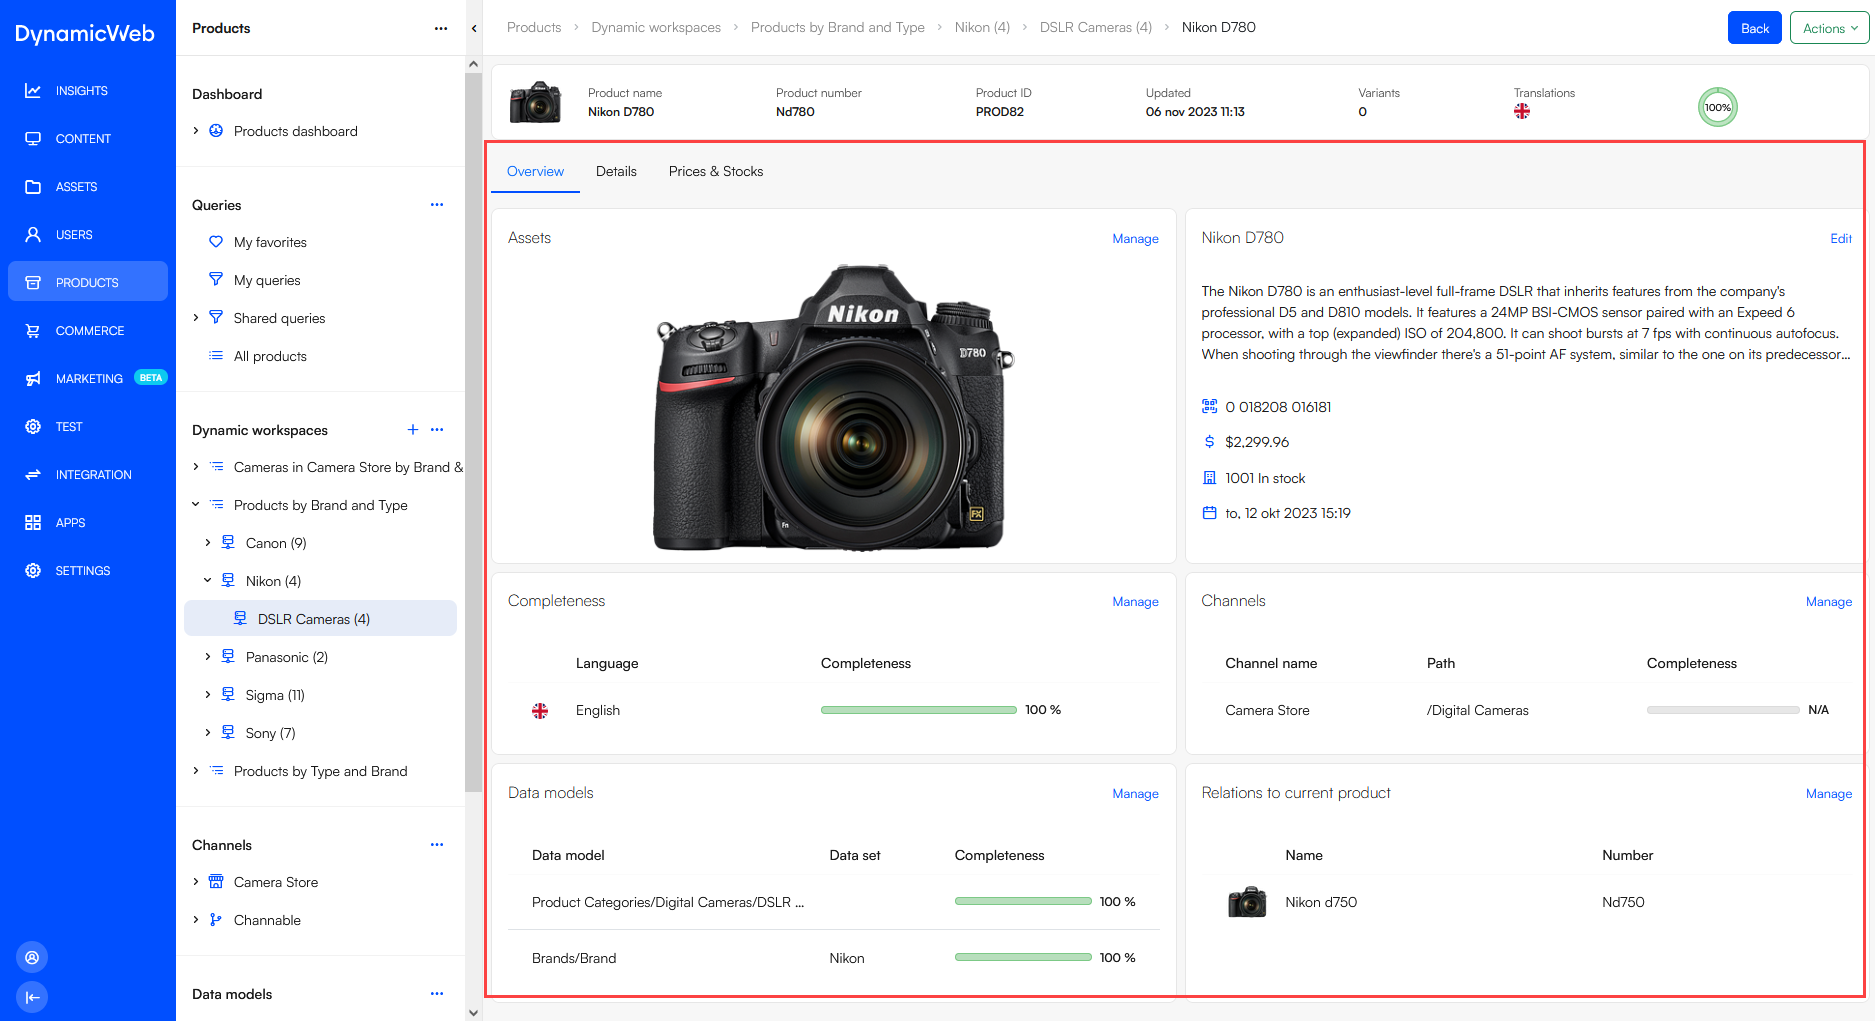This screenshot has width=1875, height=1021.
Task: Add a new dynamic workspace with plus icon
Action: point(413,430)
